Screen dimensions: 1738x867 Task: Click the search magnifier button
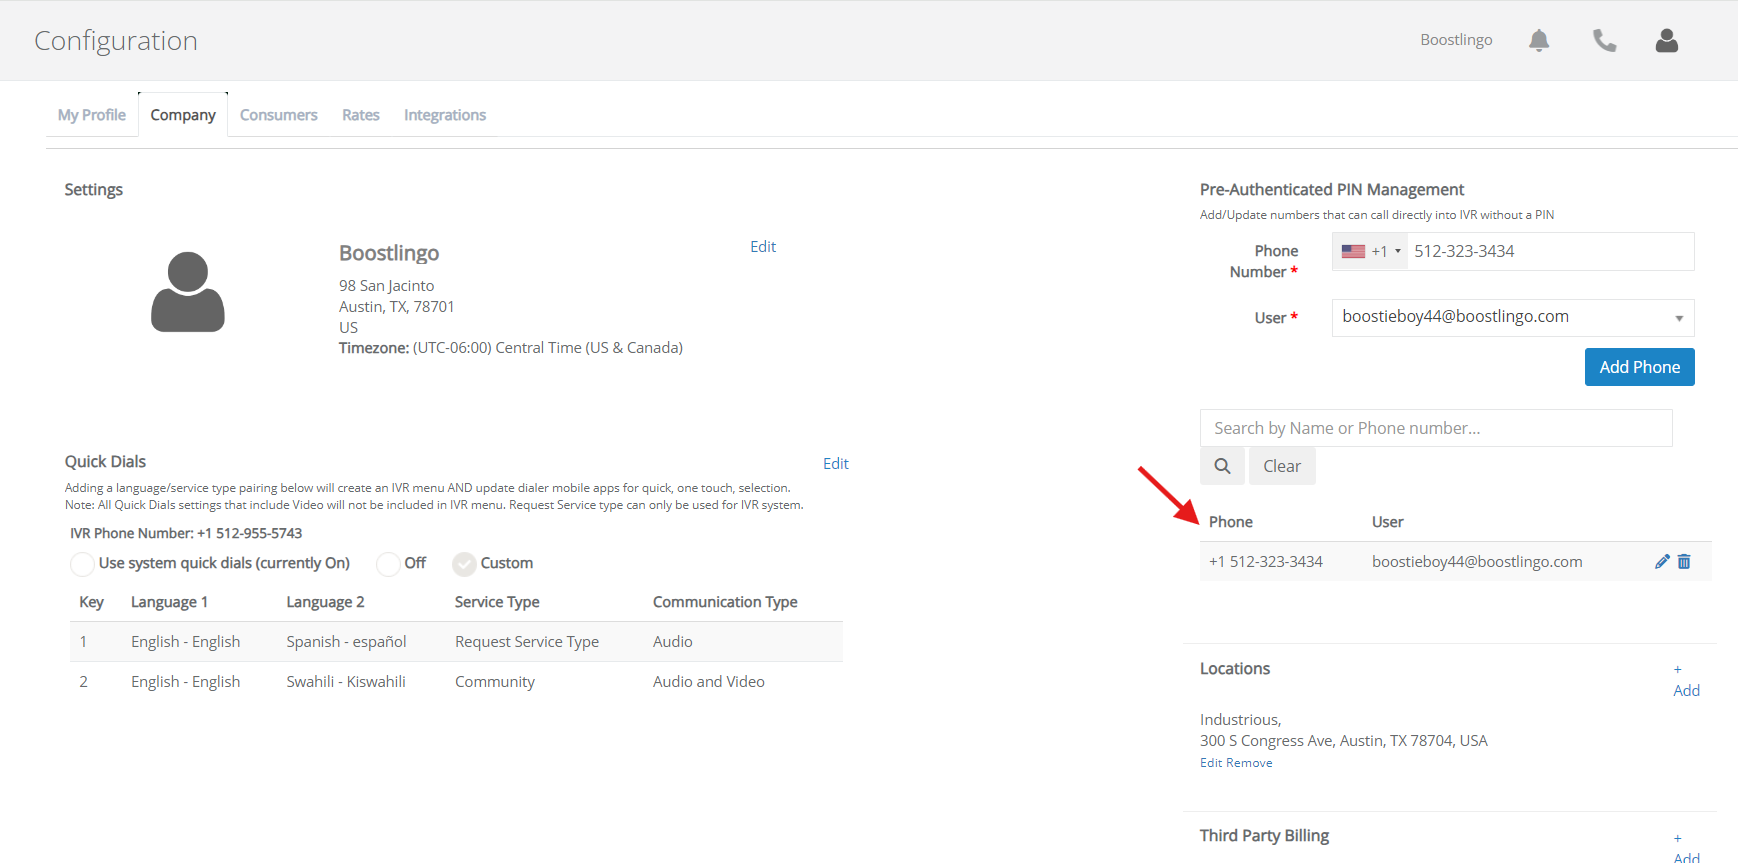click(x=1222, y=466)
